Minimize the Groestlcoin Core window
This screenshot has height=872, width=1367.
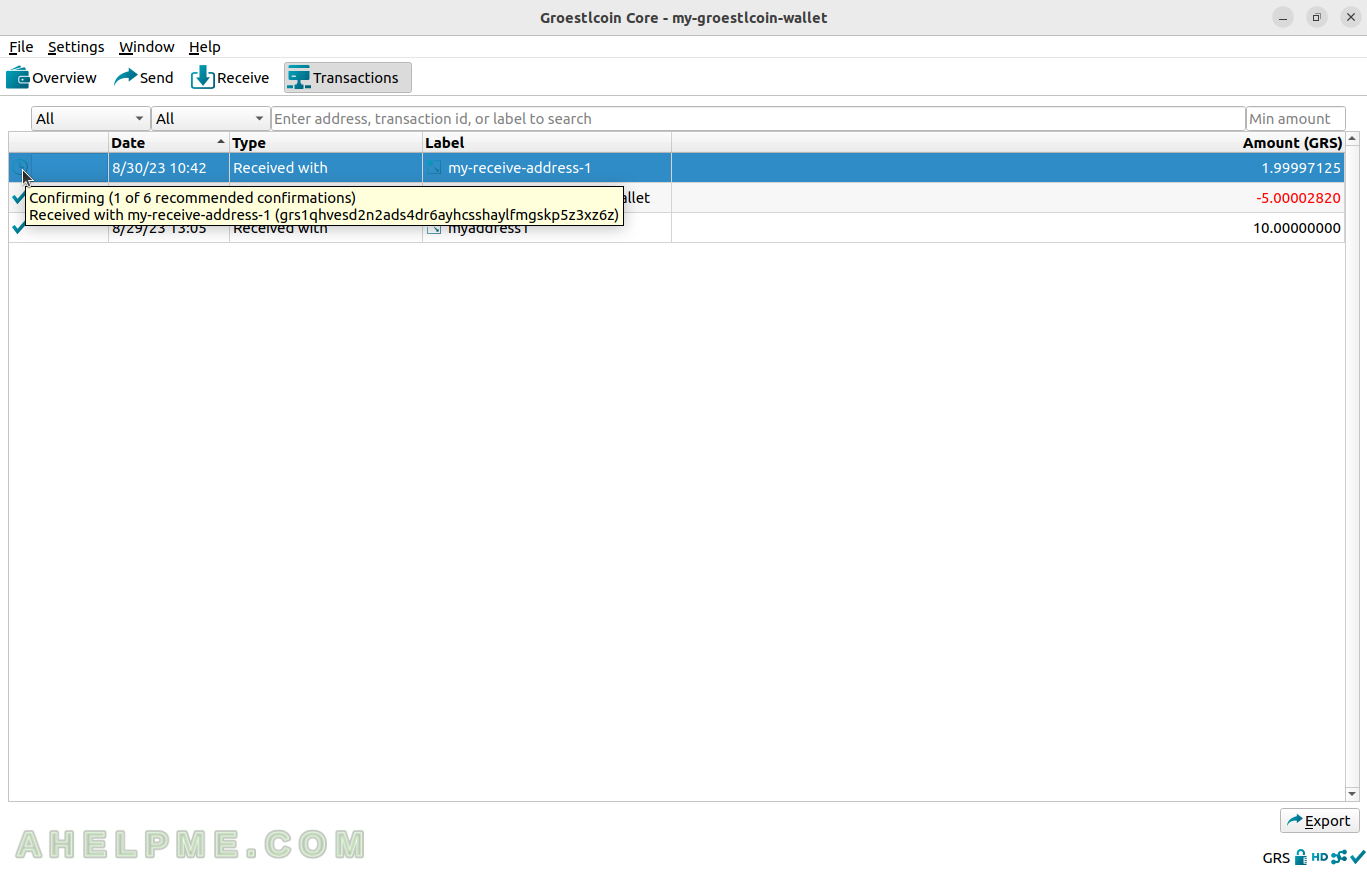click(x=1284, y=18)
